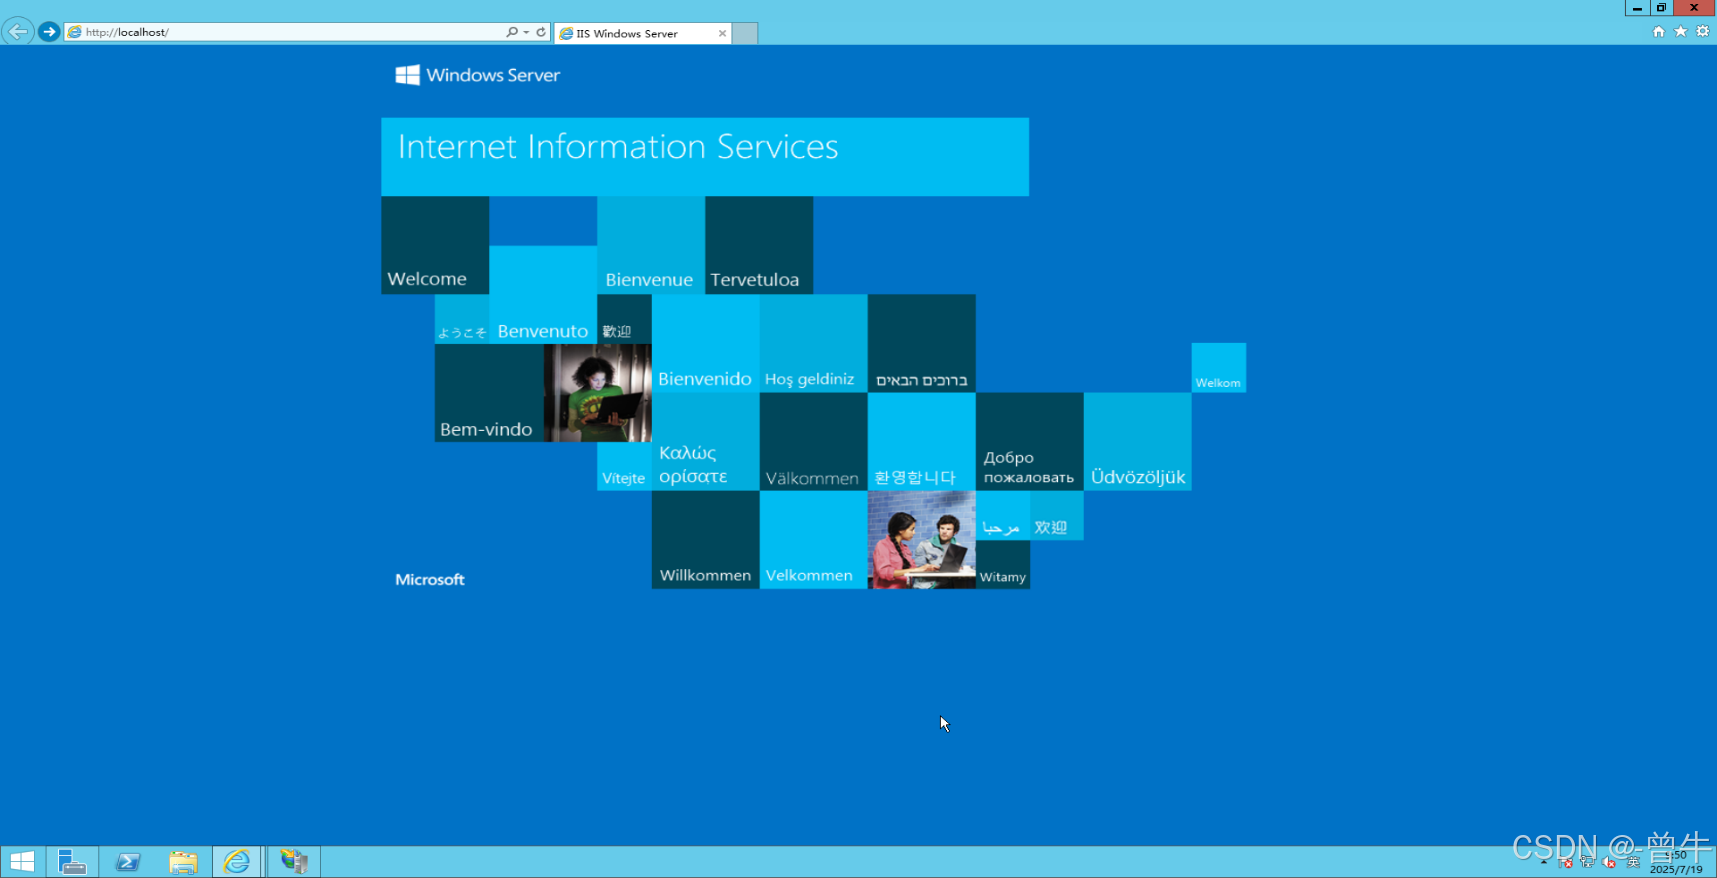Image resolution: width=1717 pixels, height=878 pixels.
Task: Click the Arabic مرحبا tile
Action: click(x=1003, y=515)
